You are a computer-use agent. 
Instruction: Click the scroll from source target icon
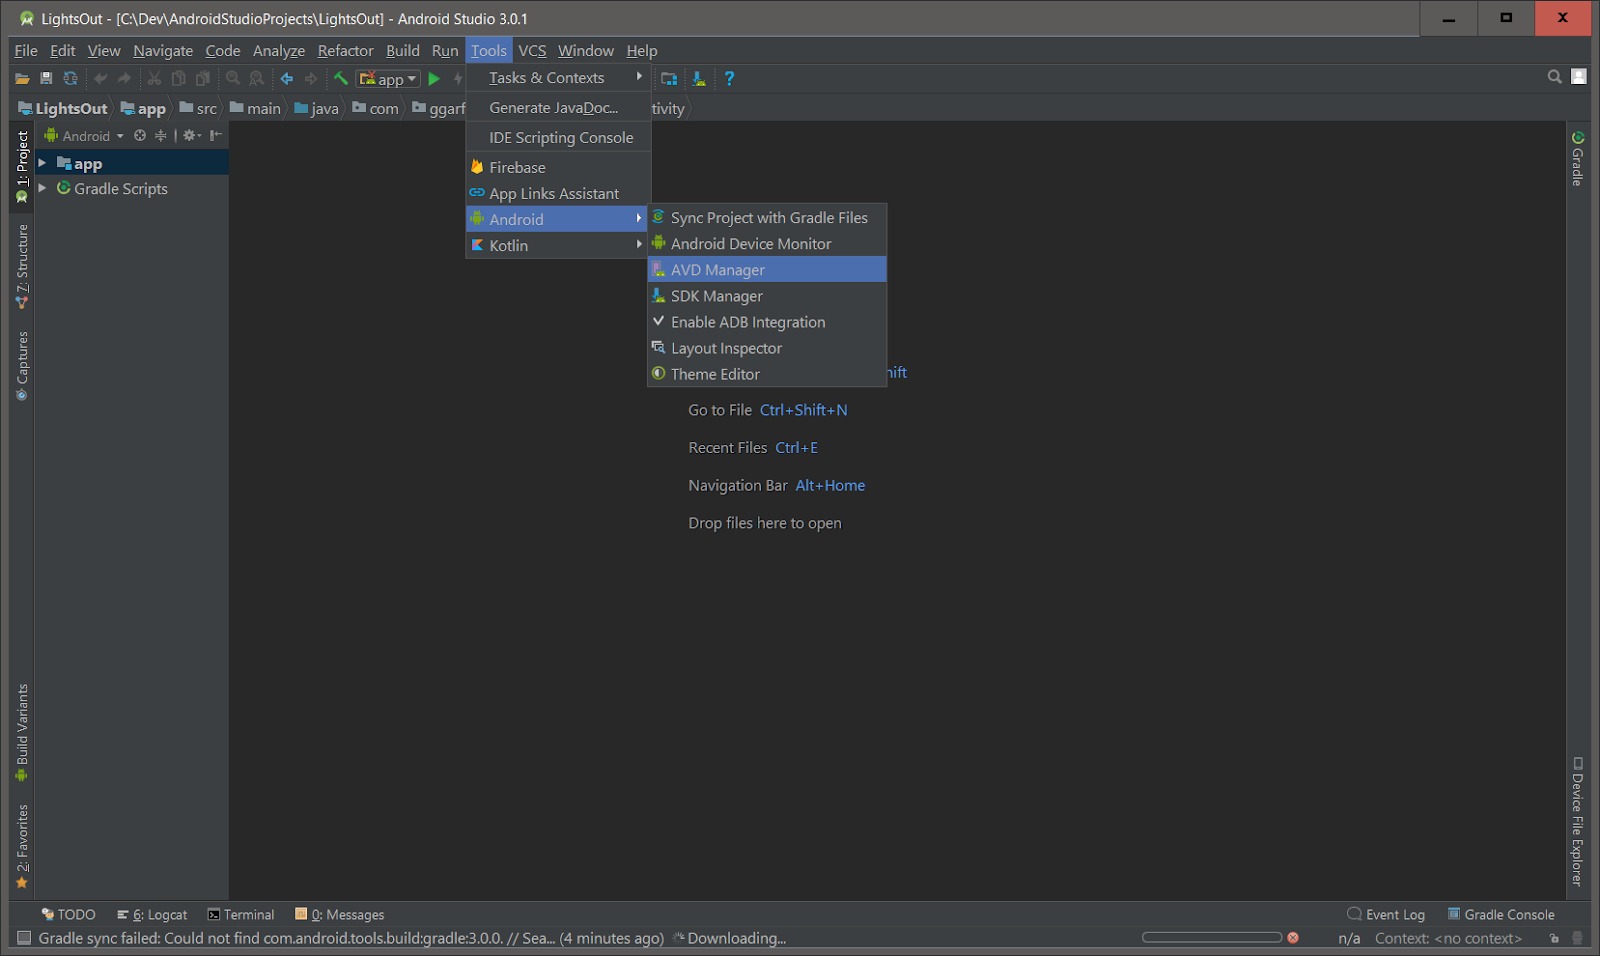point(140,136)
